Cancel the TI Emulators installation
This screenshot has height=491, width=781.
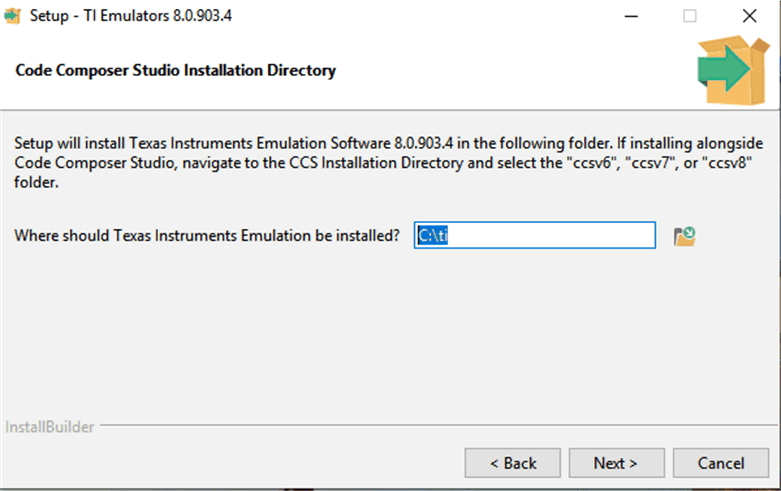tap(720, 463)
